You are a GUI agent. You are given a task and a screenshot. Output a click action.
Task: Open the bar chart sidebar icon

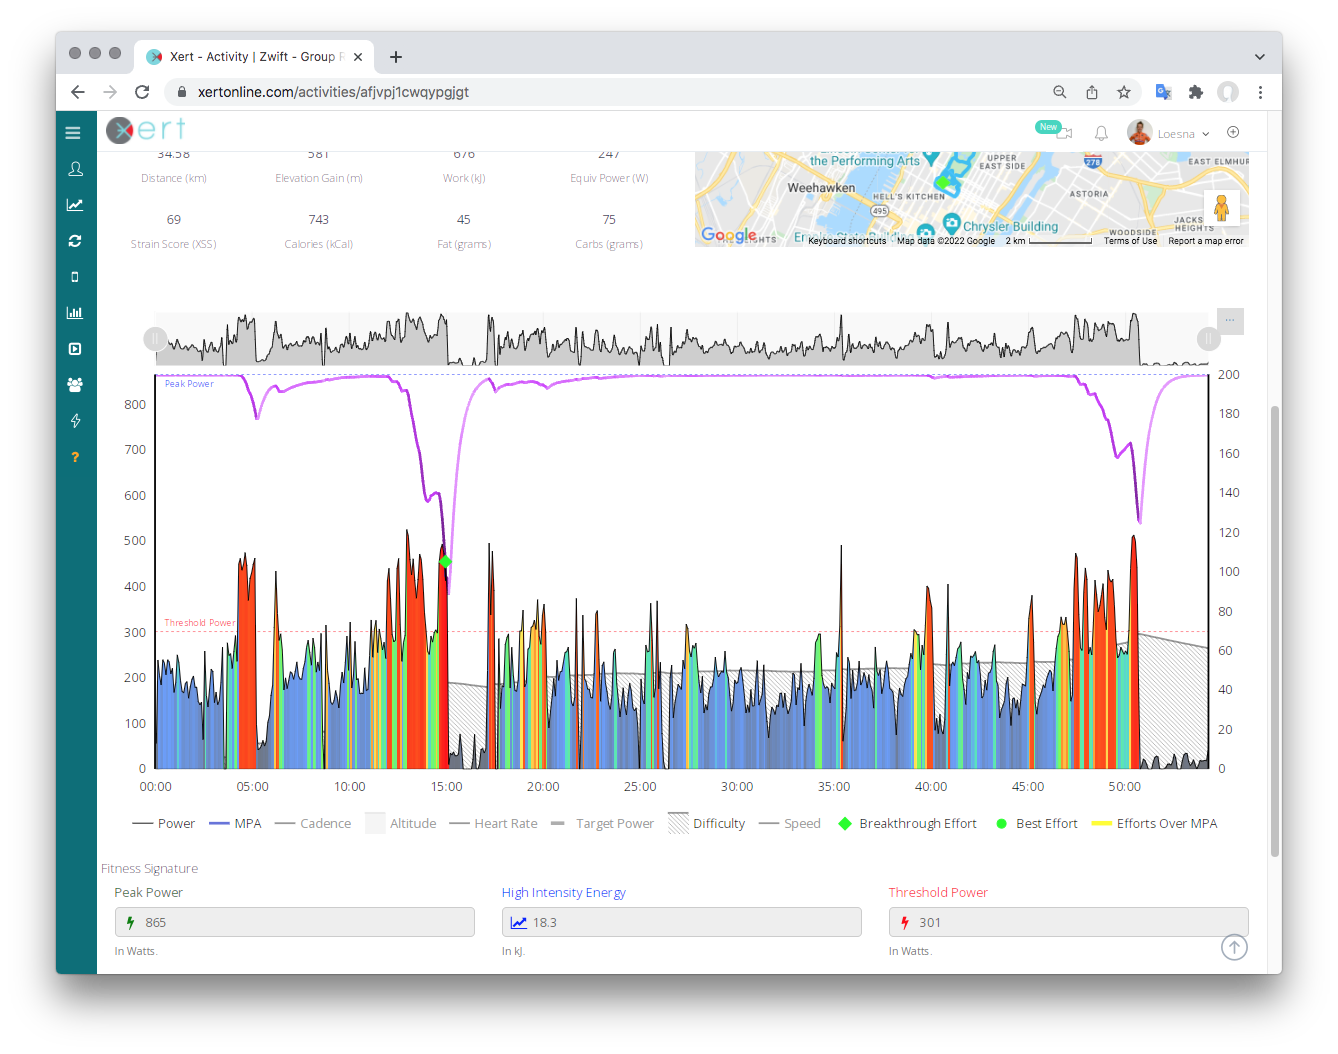tap(75, 313)
